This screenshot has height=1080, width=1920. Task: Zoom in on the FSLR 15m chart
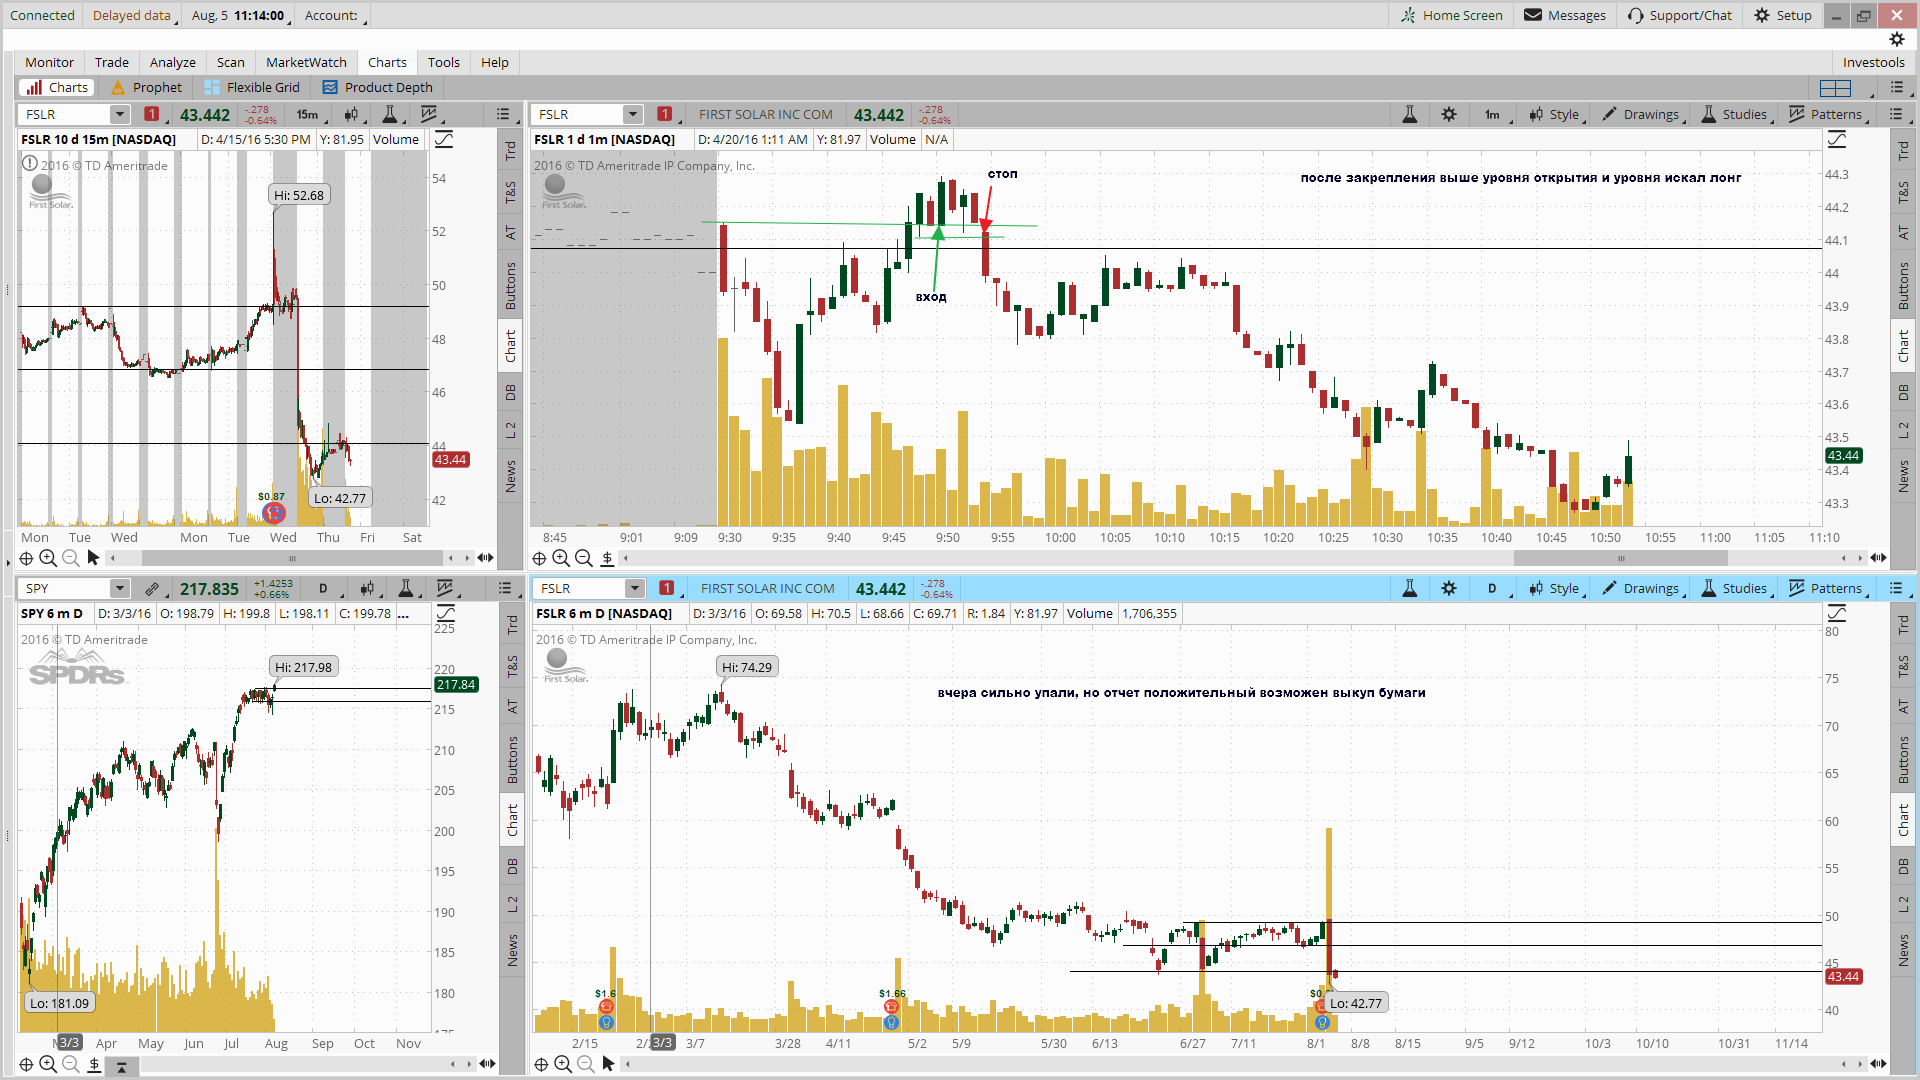click(47, 558)
